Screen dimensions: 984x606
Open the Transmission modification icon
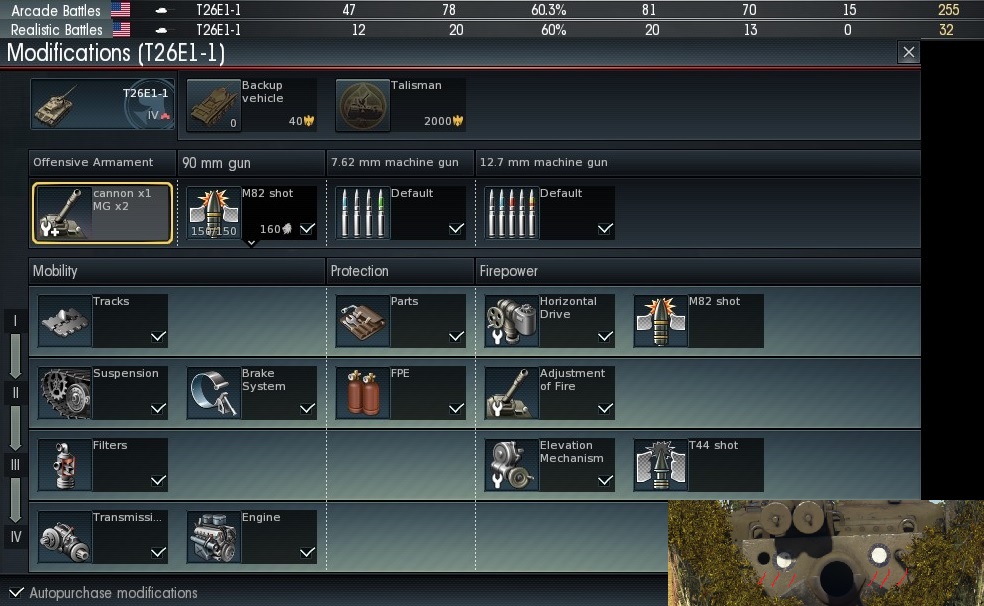click(x=65, y=537)
